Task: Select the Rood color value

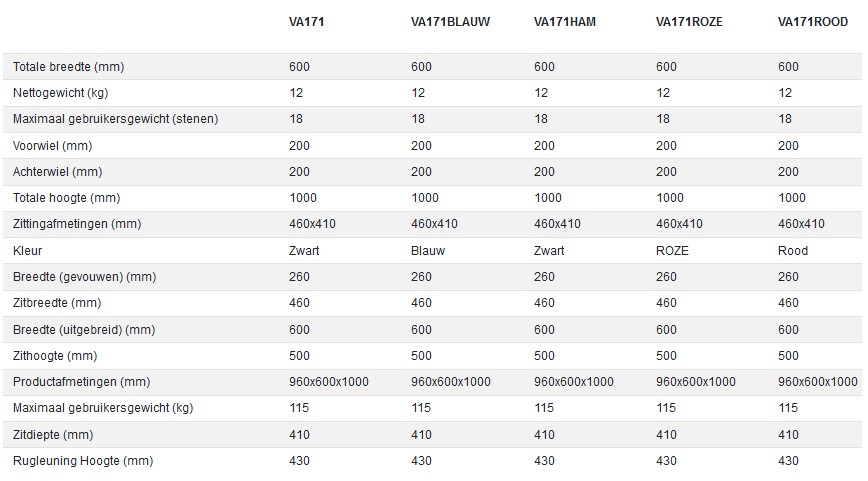Action: (x=793, y=251)
